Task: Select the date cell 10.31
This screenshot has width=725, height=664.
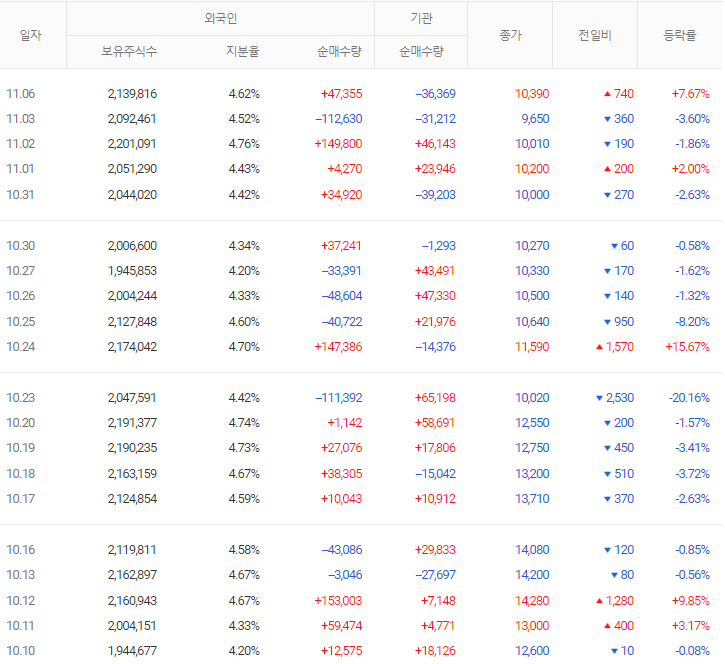Action: (x=20, y=195)
